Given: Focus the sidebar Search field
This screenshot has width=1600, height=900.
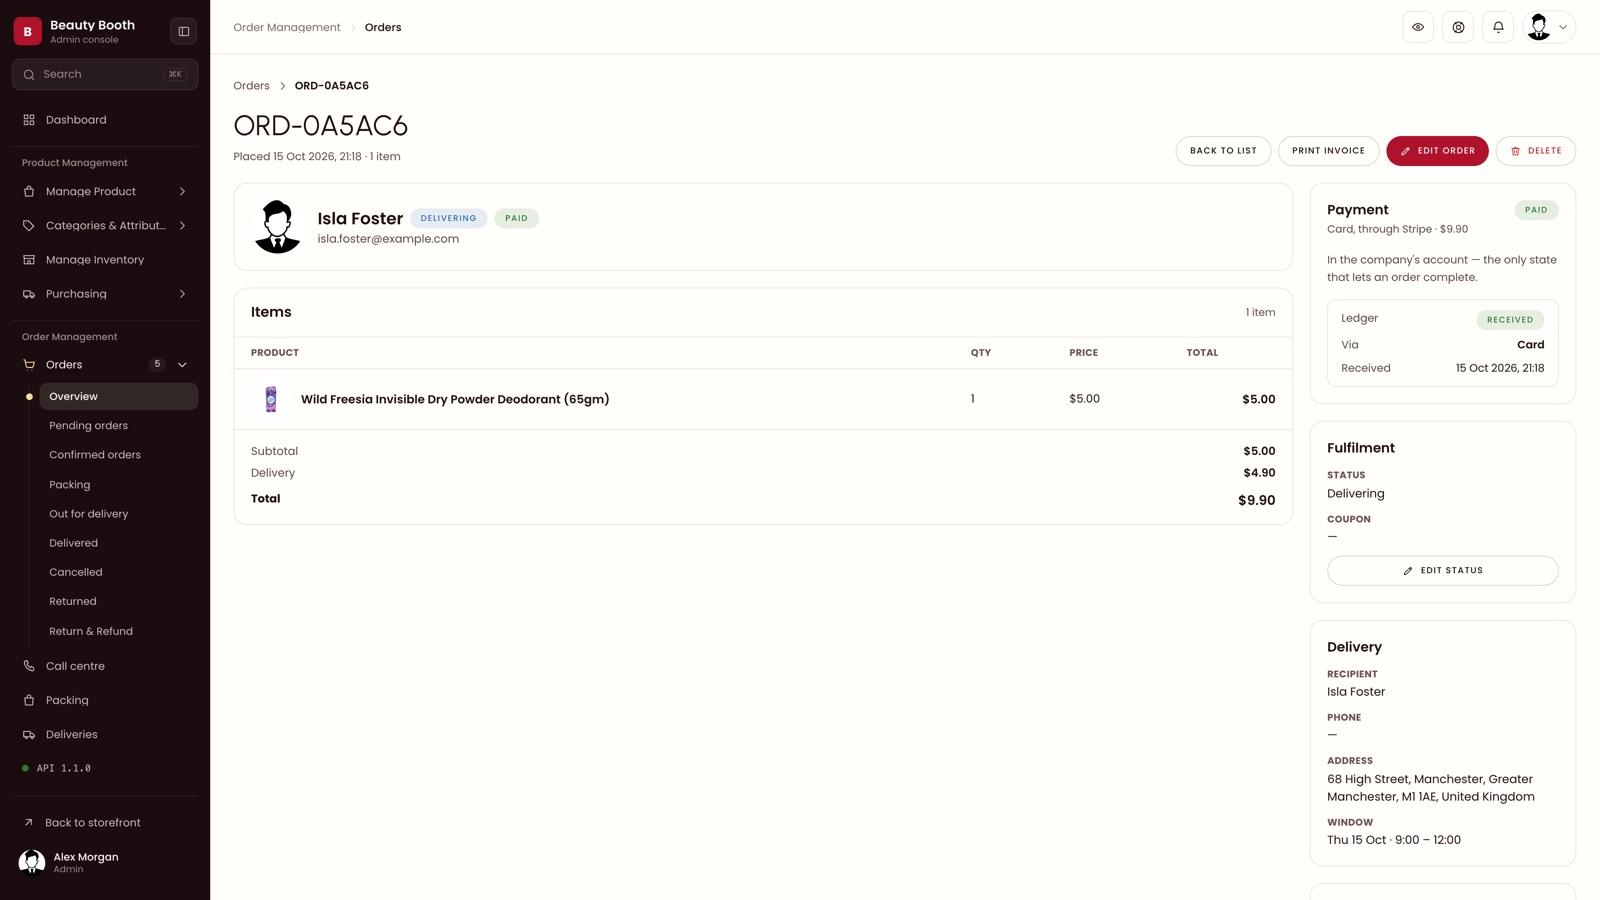Looking at the screenshot, I should (x=105, y=74).
